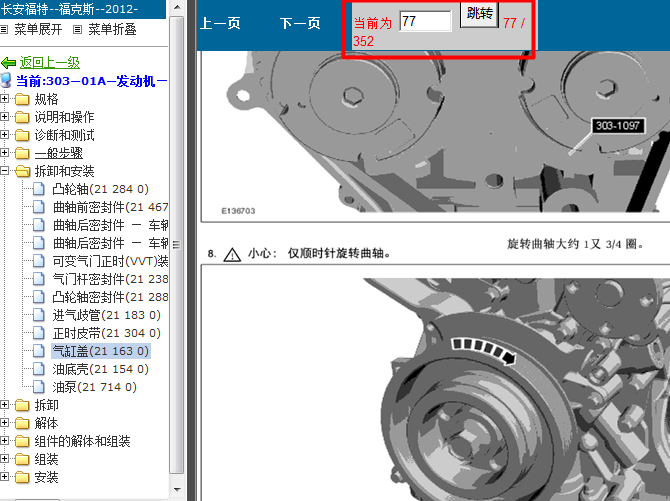670x501 pixels.
Task: Go to previous page with 上一页
Action: point(220,23)
